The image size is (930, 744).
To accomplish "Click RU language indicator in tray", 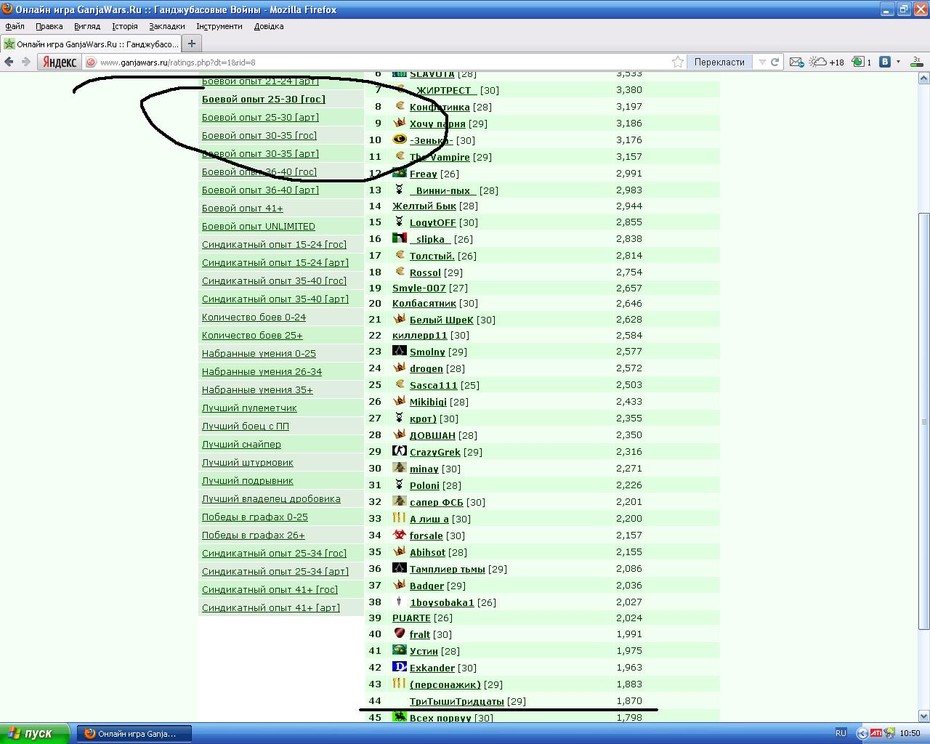I will point(841,733).
